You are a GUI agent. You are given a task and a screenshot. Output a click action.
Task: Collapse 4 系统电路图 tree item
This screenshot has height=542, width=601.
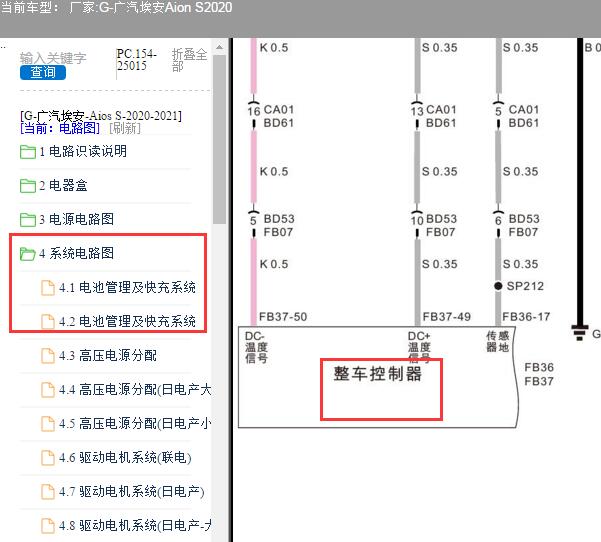pos(77,253)
